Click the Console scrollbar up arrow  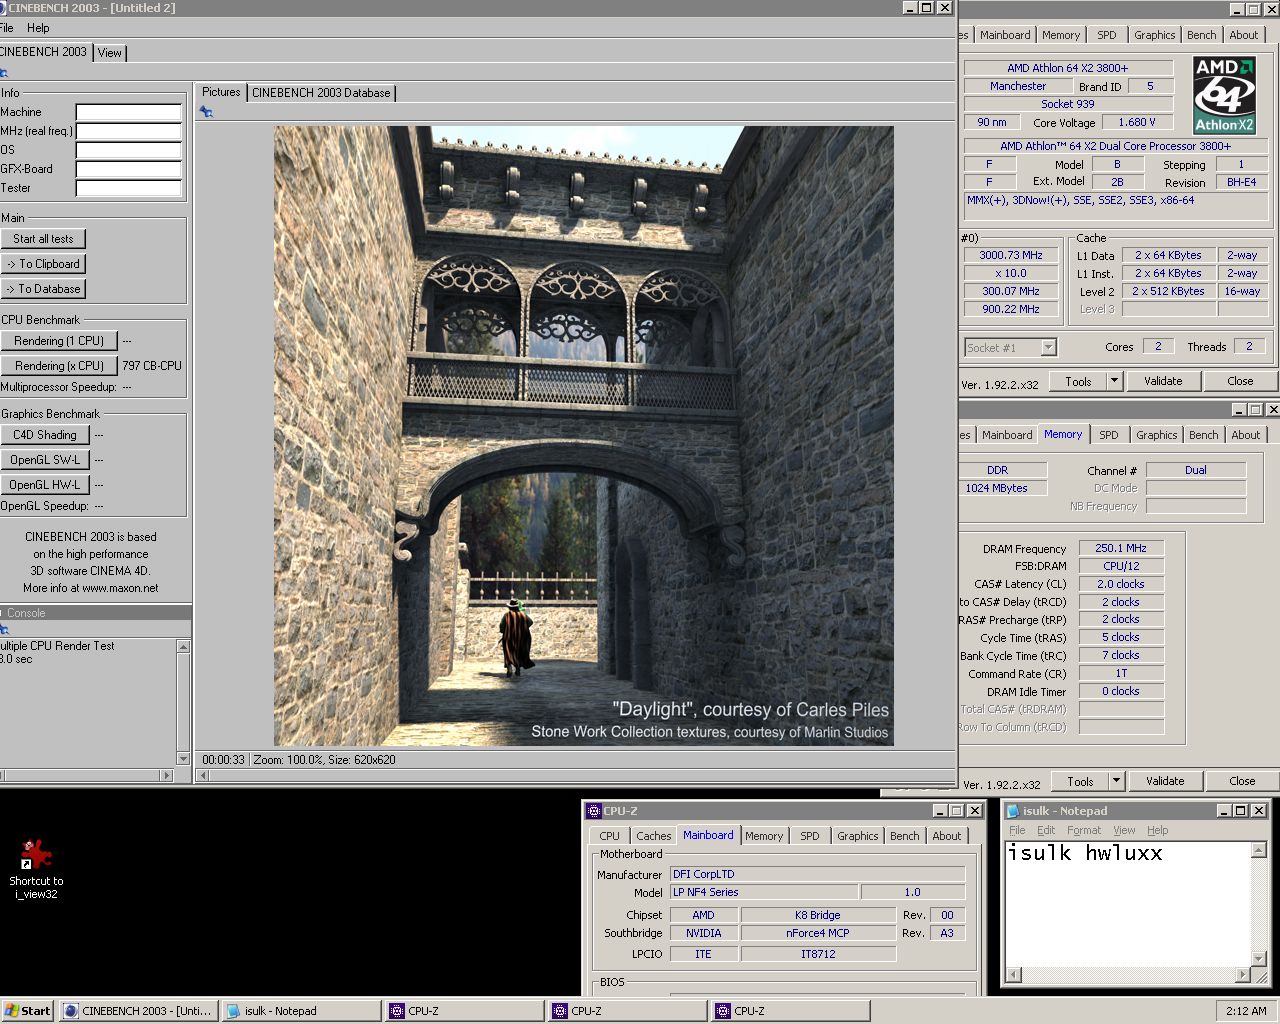pyautogui.click(x=183, y=647)
